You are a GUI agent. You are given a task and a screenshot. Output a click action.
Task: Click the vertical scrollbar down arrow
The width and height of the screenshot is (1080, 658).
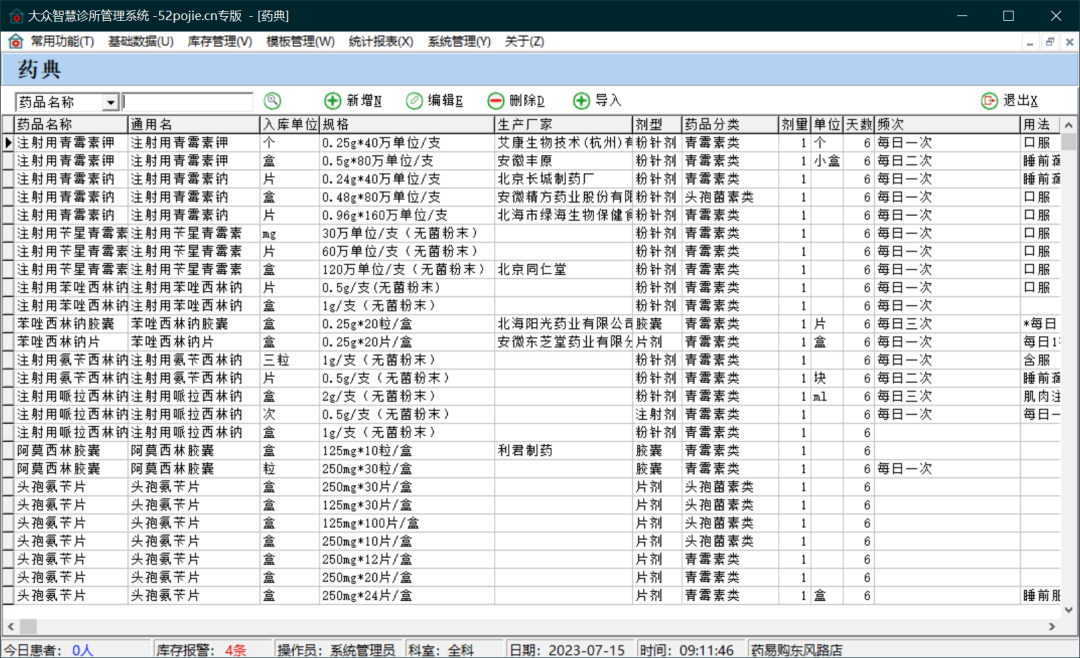tap(1068, 609)
